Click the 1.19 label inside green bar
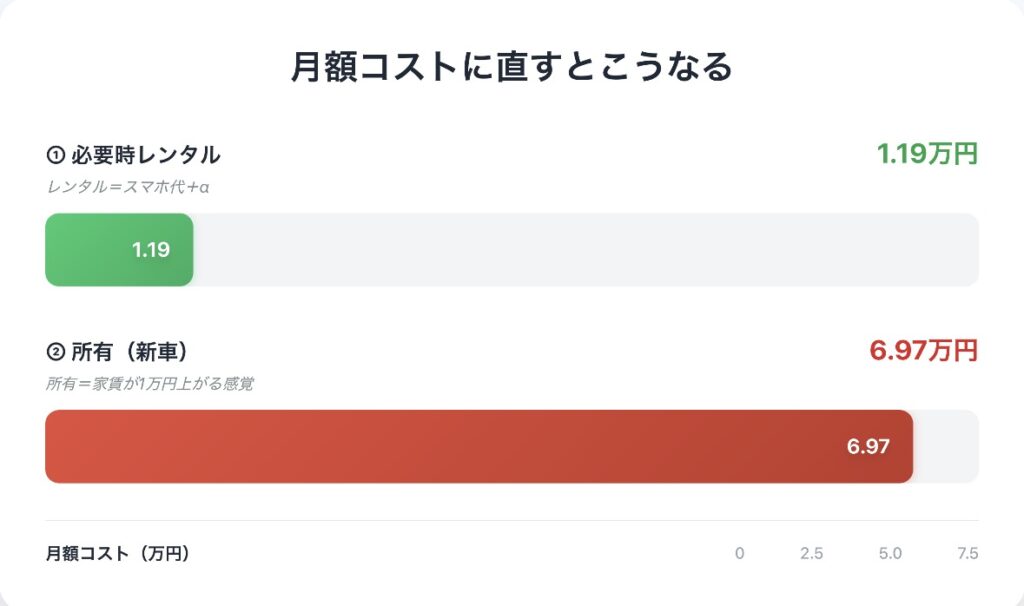 [151, 250]
